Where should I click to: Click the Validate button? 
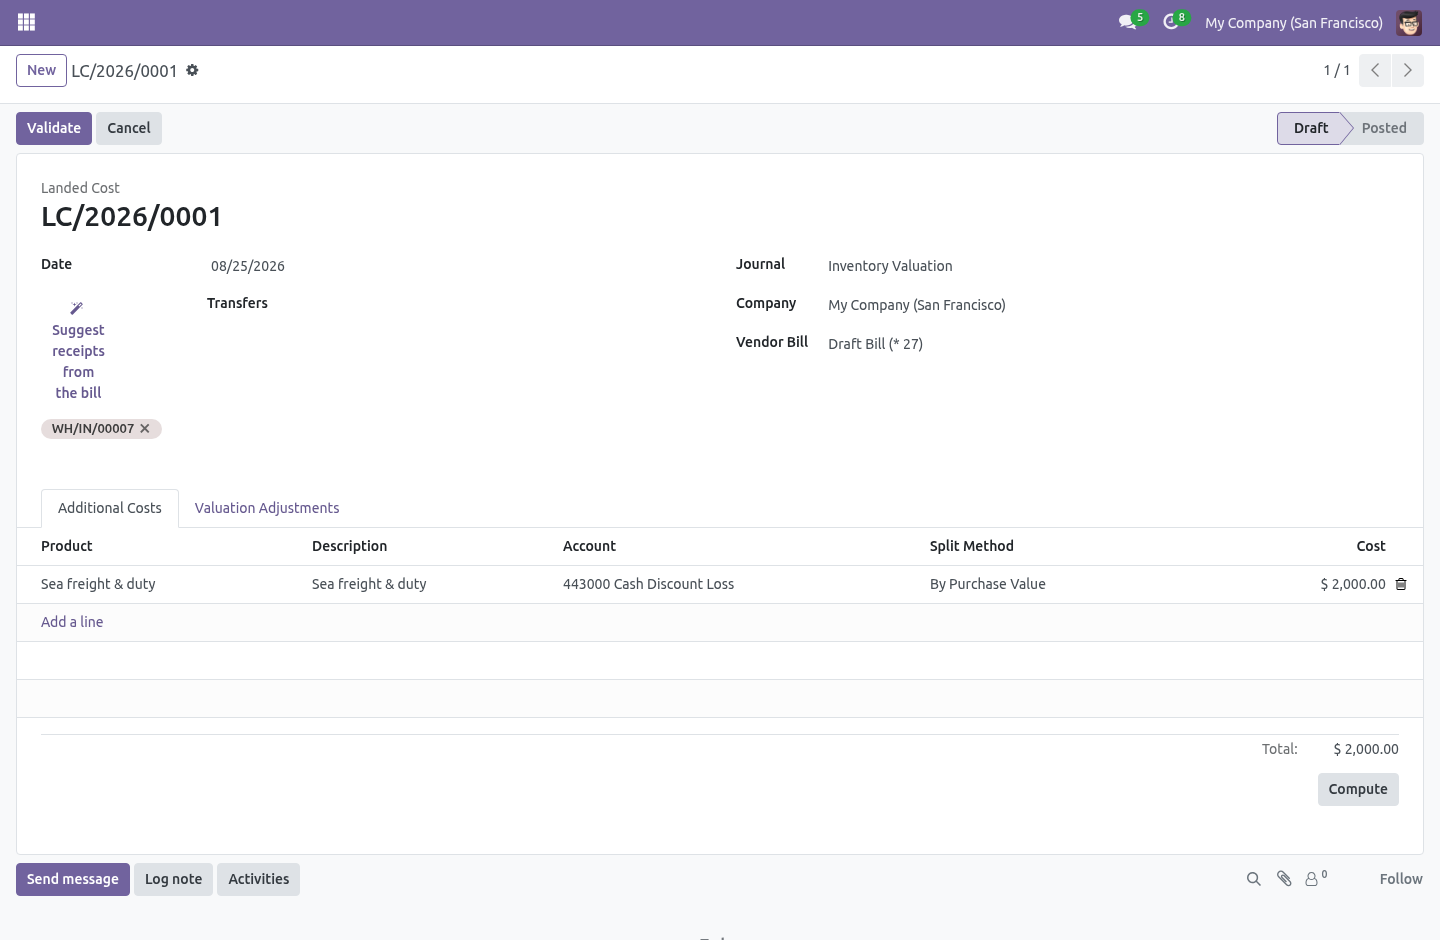point(54,128)
